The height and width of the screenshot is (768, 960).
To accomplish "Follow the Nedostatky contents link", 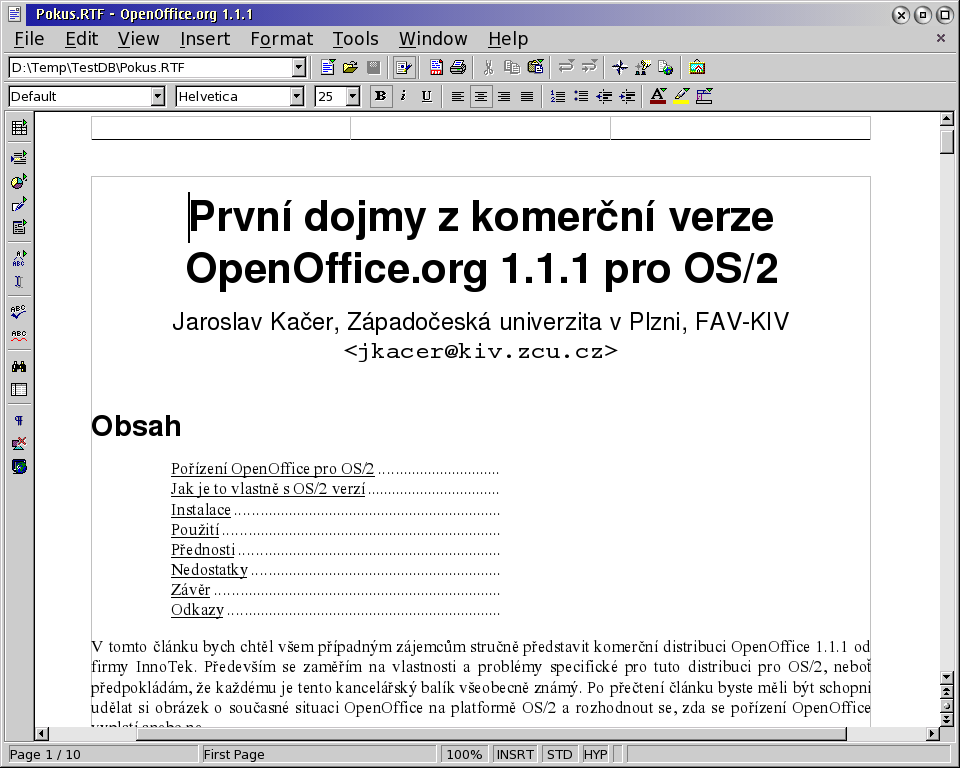I will tap(209, 570).
